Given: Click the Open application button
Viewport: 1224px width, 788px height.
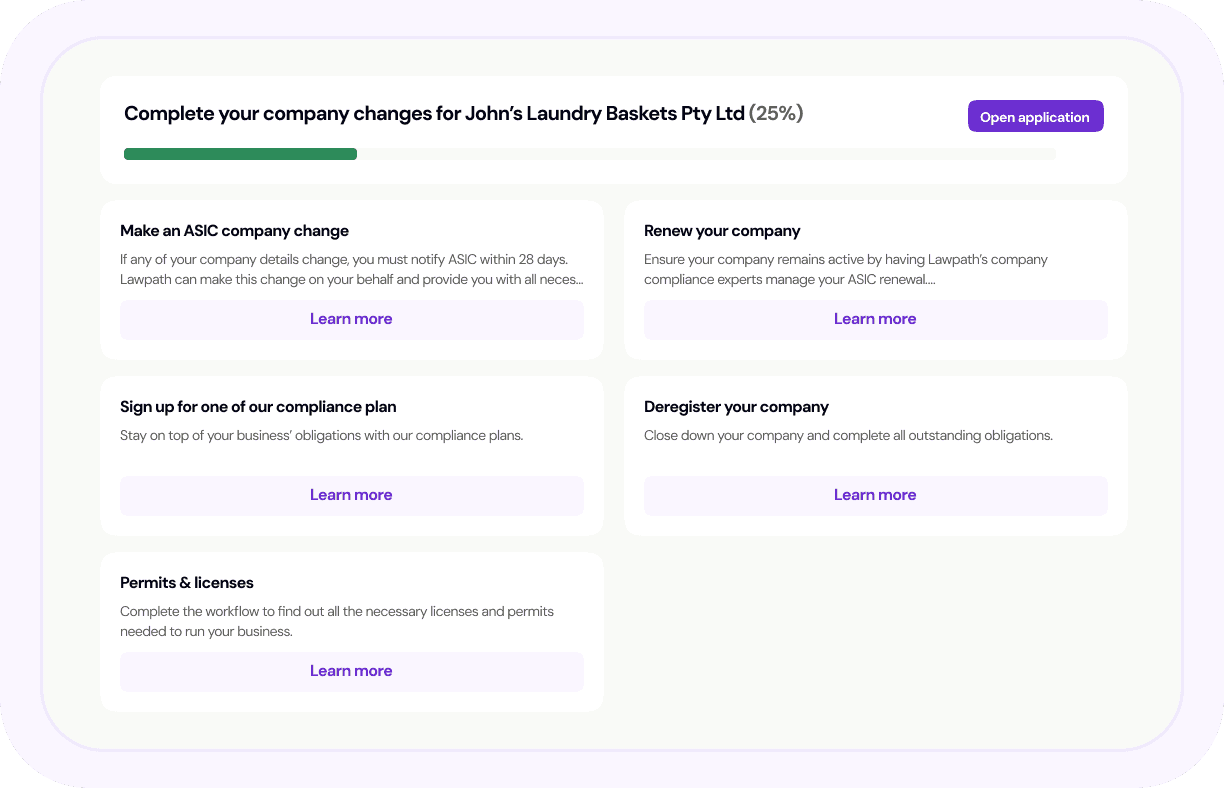Looking at the screenshot, I should click(1035, 117).
